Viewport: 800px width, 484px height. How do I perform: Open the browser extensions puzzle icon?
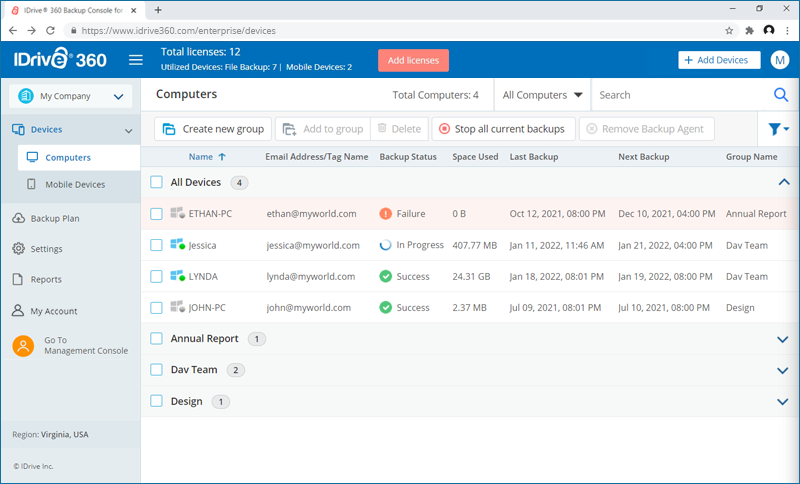(x=749, y=31)
